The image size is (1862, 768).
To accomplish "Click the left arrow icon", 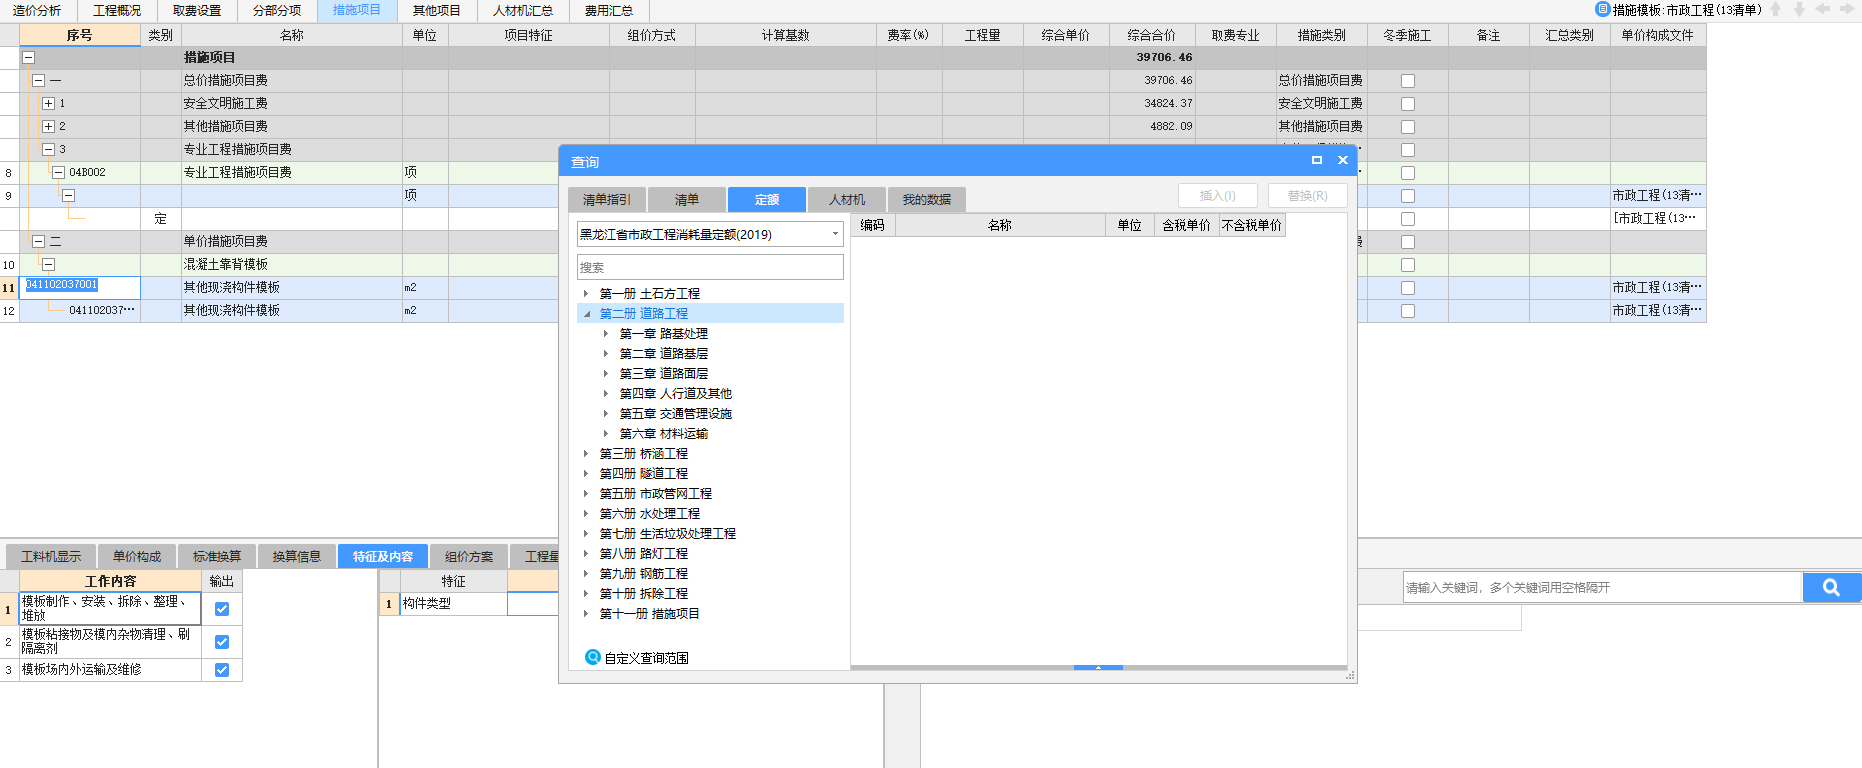I will pyautogui.click(x=1823, y=9).
